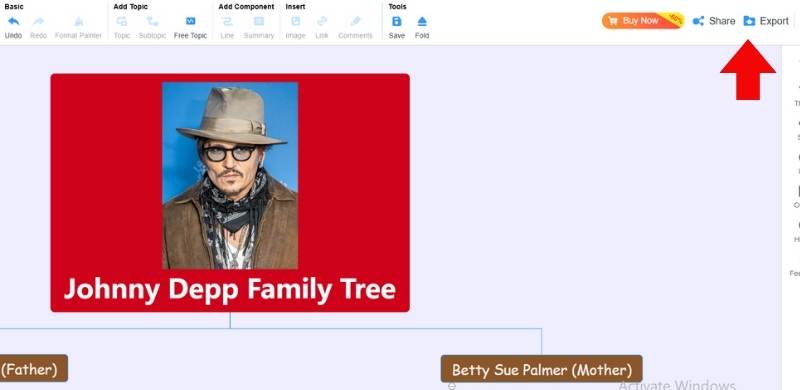Image resolution: width=800 pixels, height=390 pixels.
Task: Click the Redo arrow icon
Action: [x=38, y=21]
